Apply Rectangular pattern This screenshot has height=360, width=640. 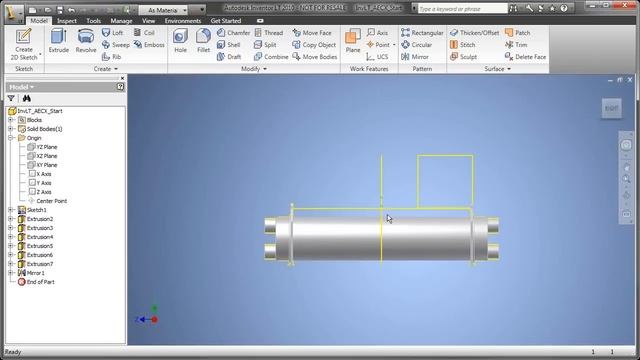(422, 33)
